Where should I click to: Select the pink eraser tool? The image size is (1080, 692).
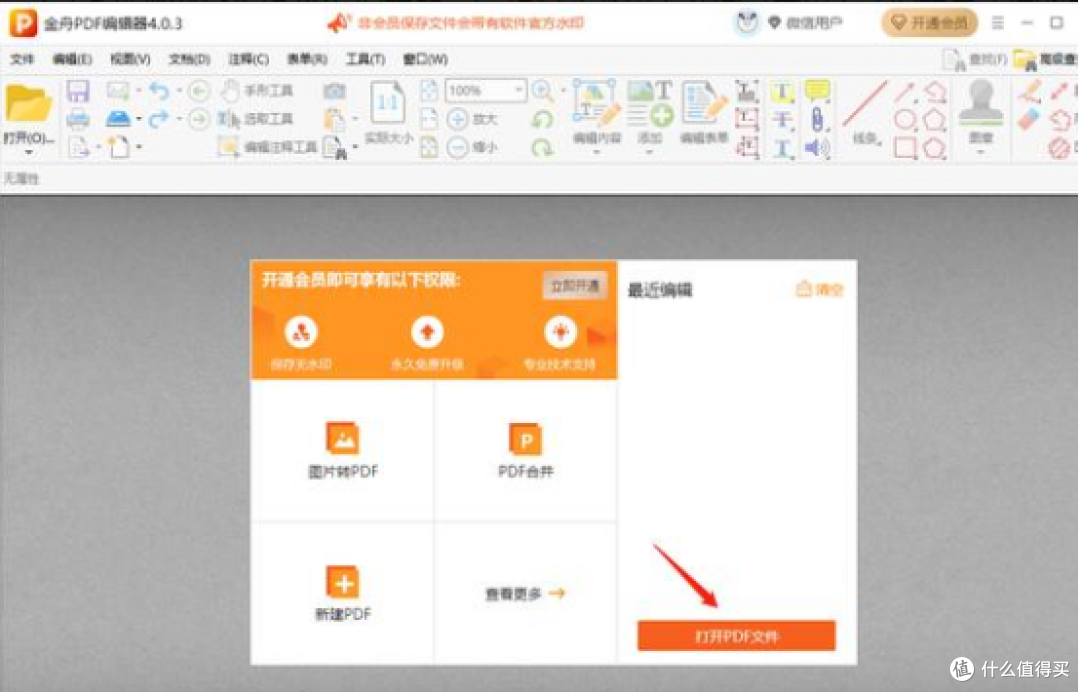click(x=1028, y=119)
